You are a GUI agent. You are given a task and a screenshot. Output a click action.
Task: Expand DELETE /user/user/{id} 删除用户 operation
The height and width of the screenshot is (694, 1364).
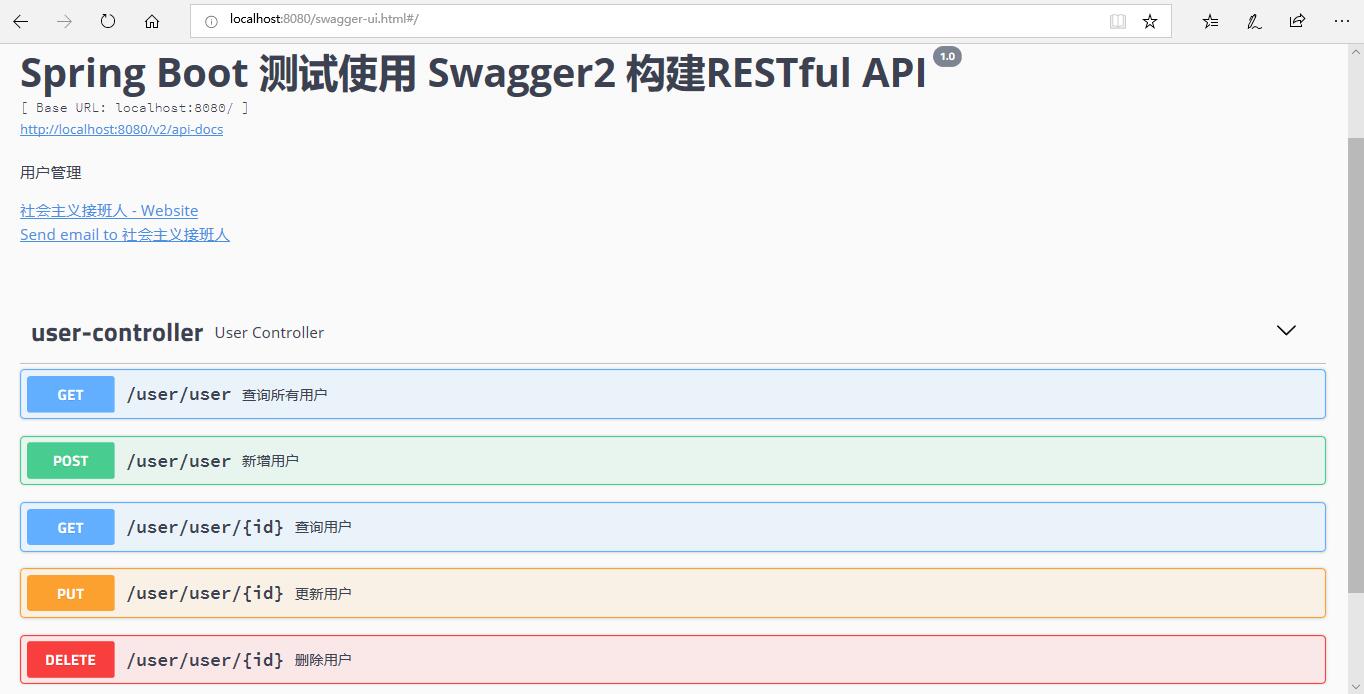pos(673,660)
